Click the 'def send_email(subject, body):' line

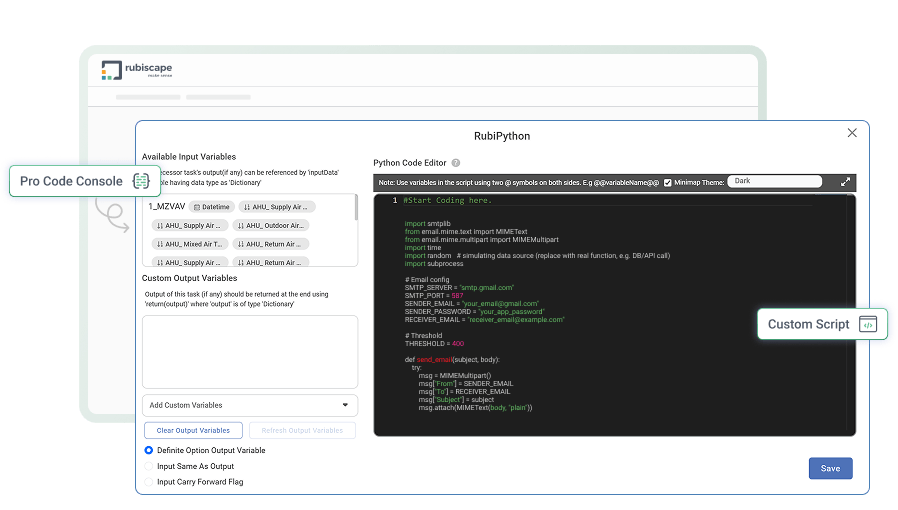point(452,360)
